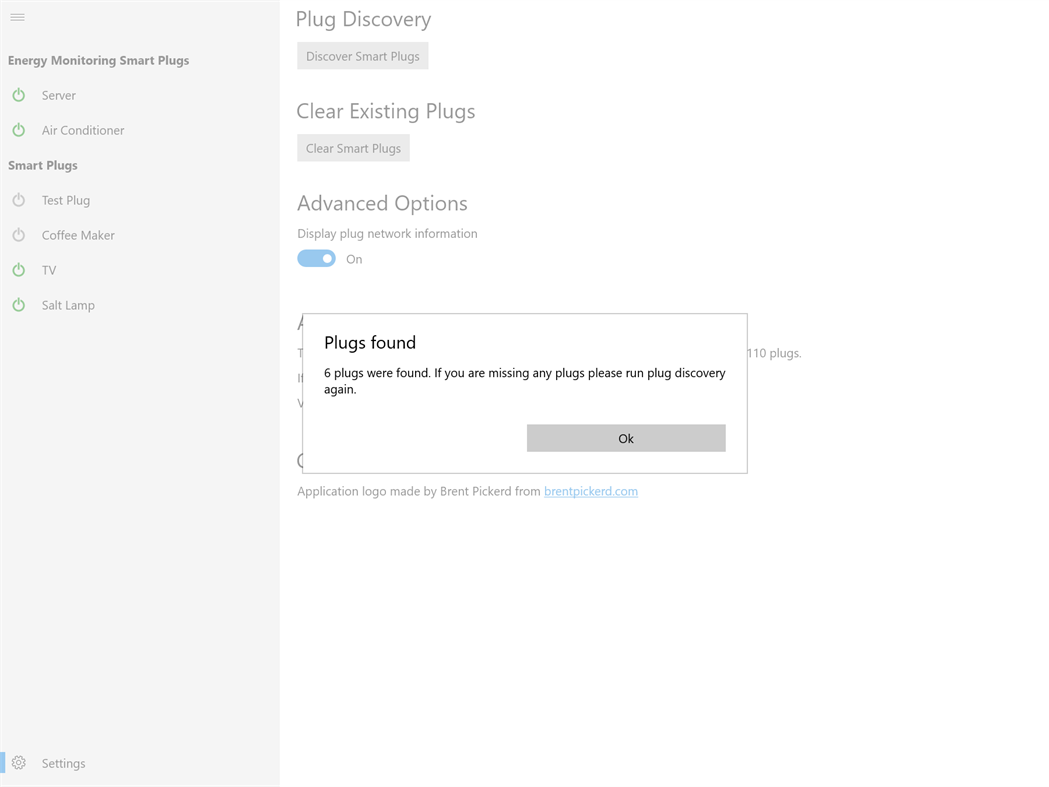Screen dimensions: 1049x787
Task: Click the Discover Smart Plugs button
Action: click(362, 56)
